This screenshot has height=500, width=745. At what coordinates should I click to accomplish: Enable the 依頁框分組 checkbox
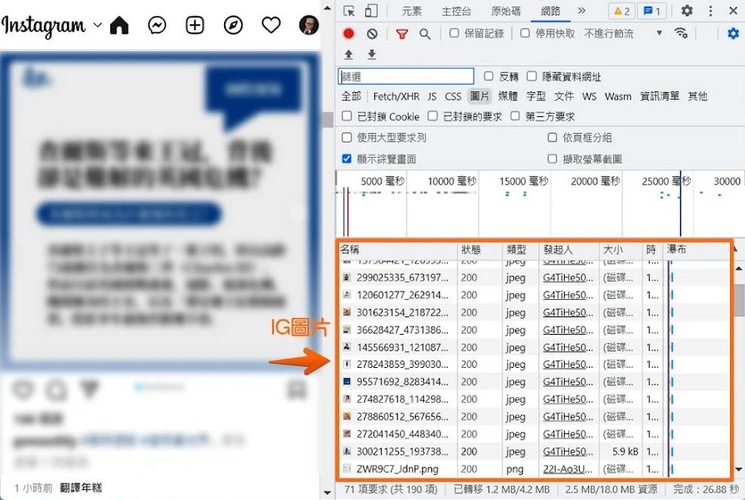tap(552, 138)
